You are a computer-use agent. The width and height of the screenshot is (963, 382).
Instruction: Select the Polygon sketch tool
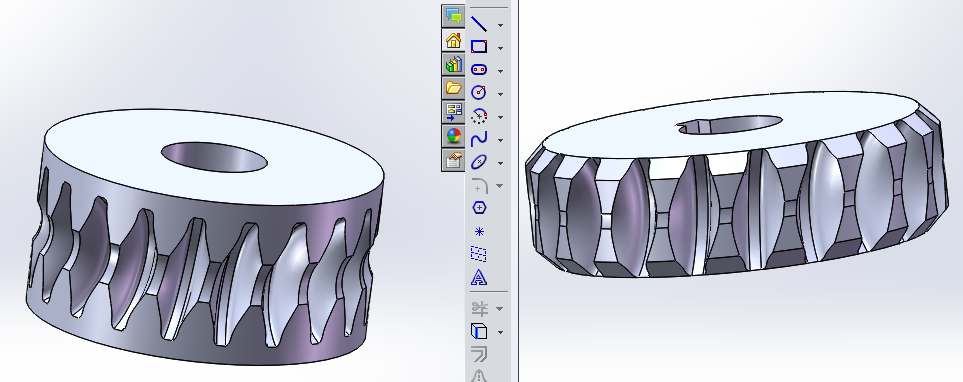pos(479,208)
